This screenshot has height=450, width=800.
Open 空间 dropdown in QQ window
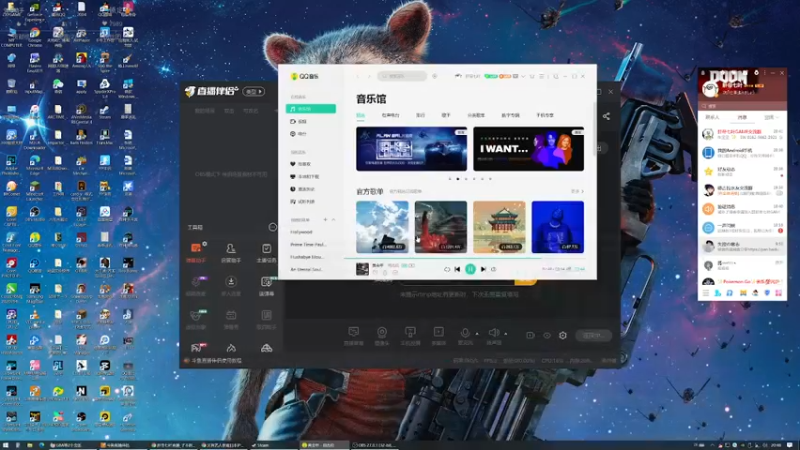(771, 117)
